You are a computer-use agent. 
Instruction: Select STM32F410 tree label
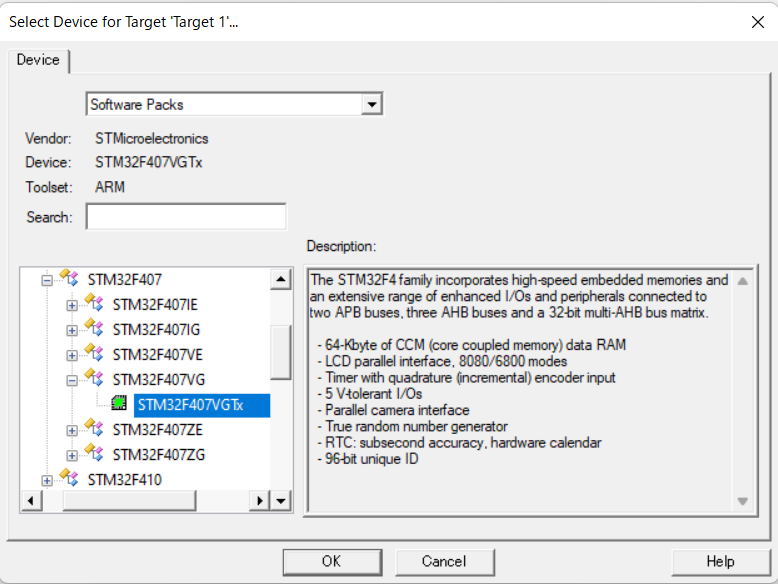coord(125,480)
